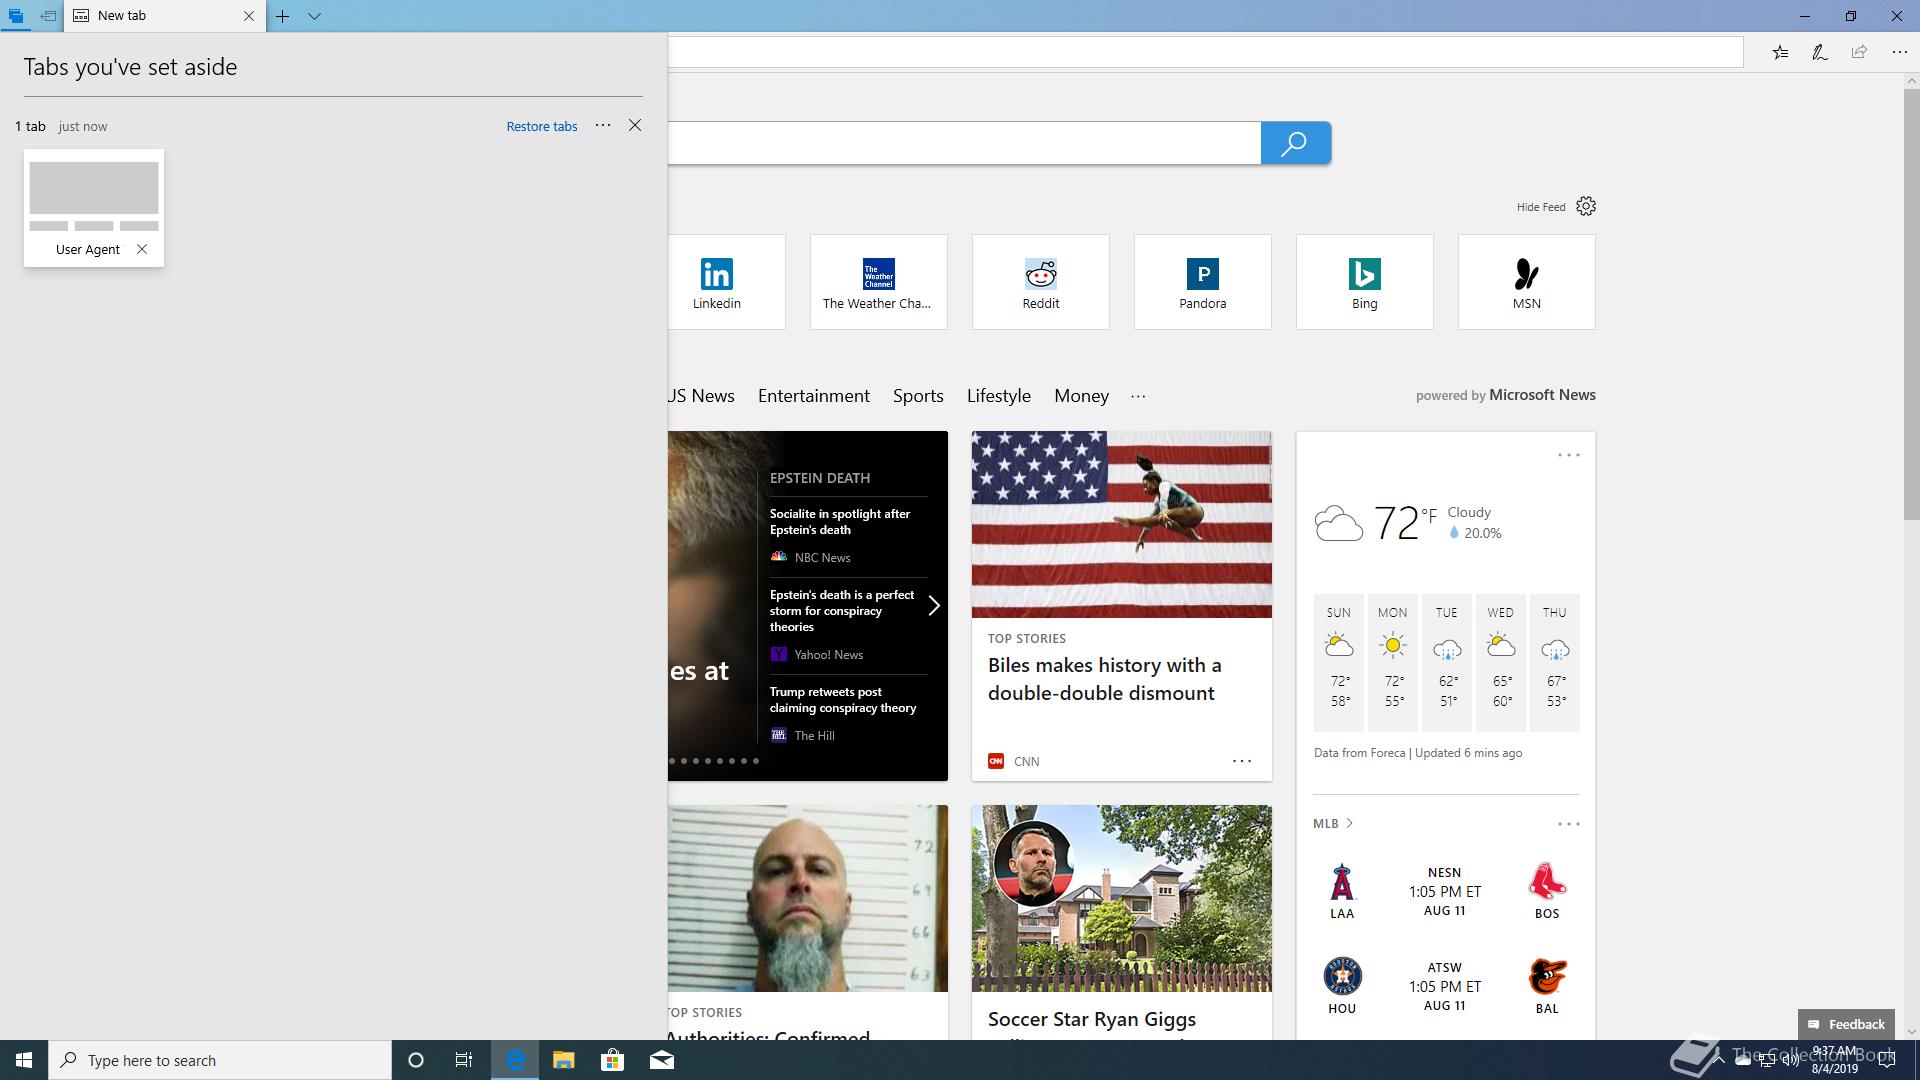The height and width of the screenshot is (1080, 1920).
Task: Select Tuesday weather forecast
Action: coord(1446,663)
